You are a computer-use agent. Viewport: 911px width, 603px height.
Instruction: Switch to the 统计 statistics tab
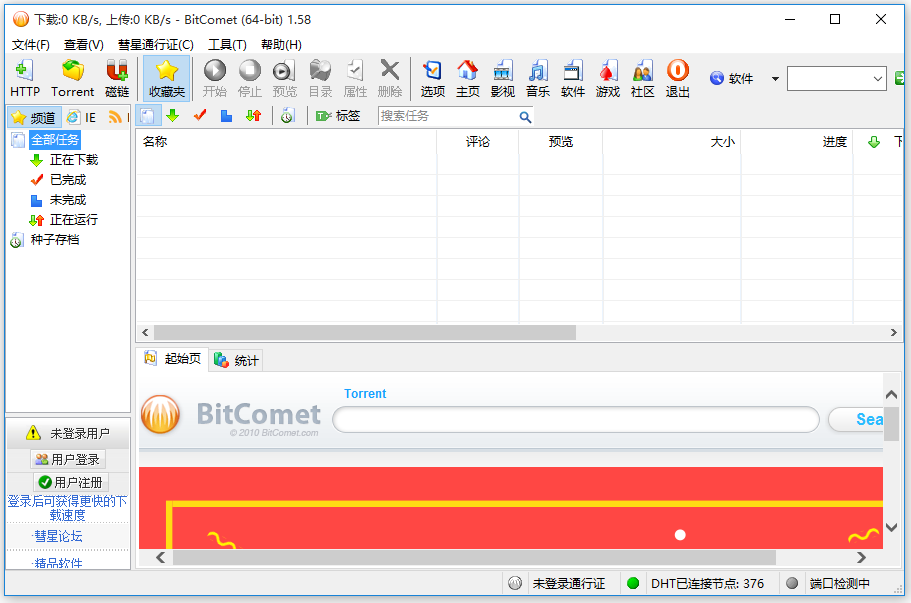[236, 361]
